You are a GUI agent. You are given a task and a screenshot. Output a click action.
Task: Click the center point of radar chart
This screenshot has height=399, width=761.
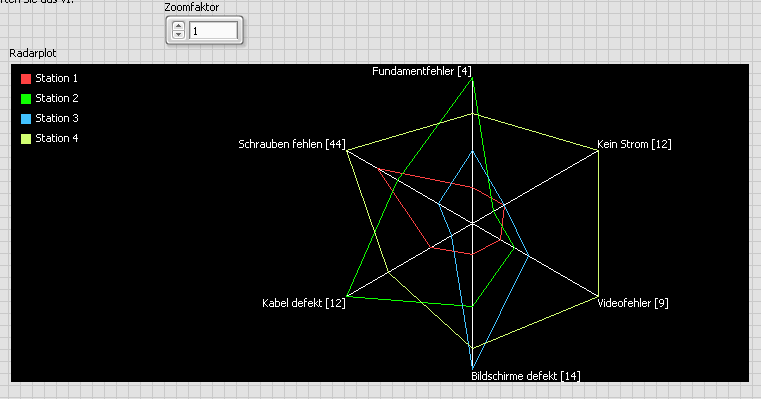click(472, 223)
